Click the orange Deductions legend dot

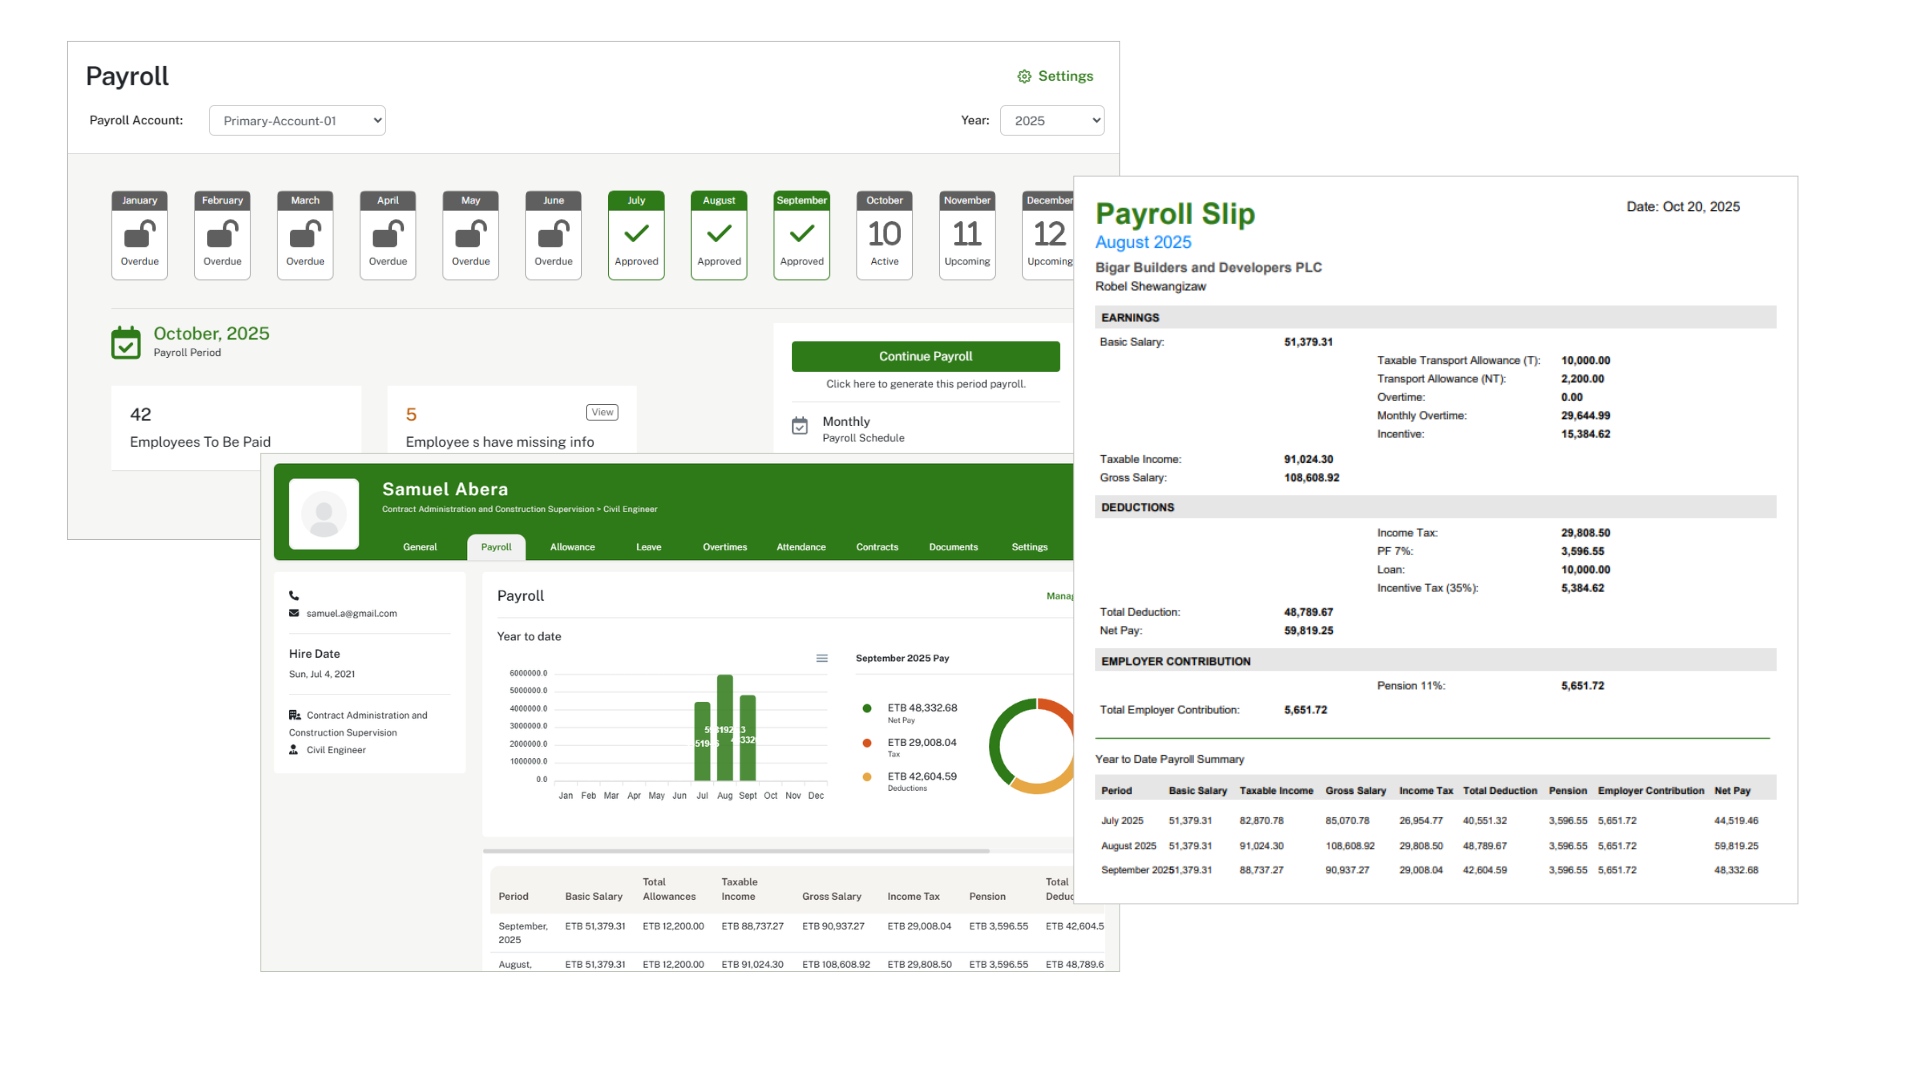[x=867, y=777]
